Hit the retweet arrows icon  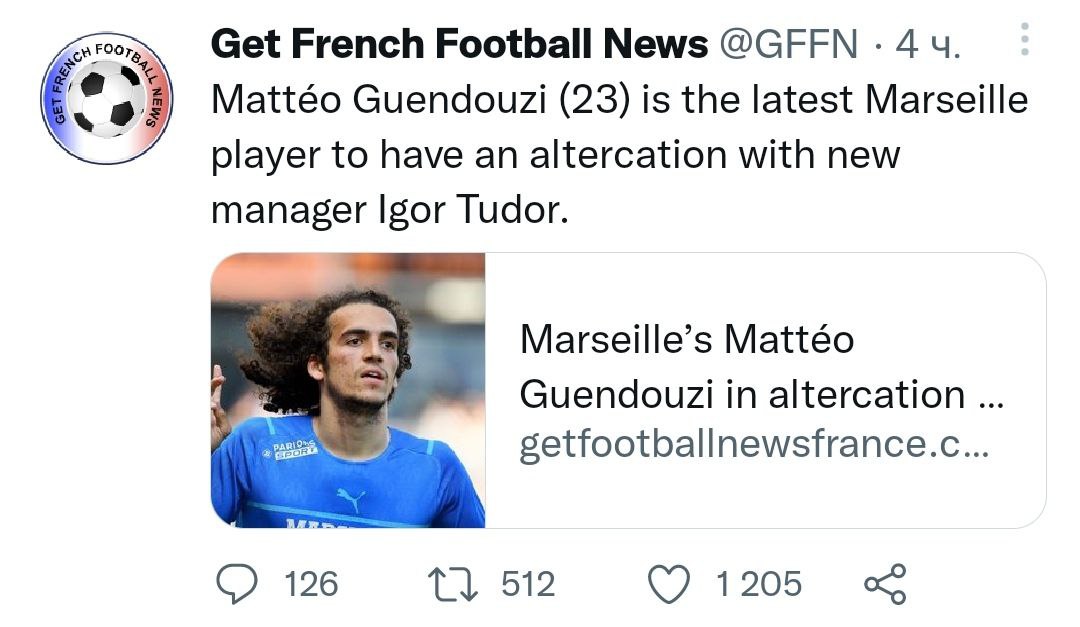click(454, 584)
